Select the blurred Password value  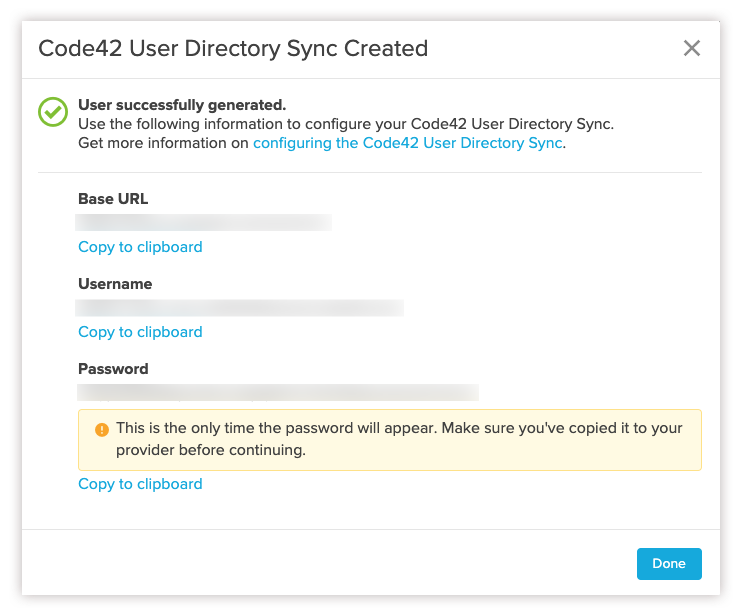coord(278,392)
